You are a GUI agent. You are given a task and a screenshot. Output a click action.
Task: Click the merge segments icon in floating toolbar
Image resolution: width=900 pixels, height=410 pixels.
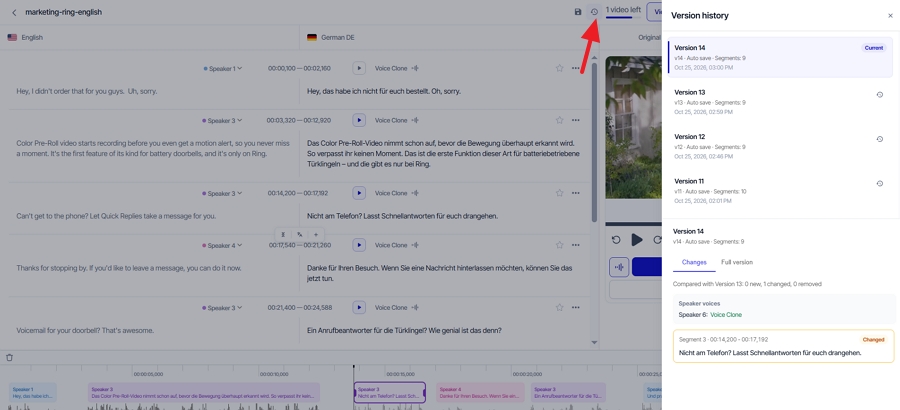pos(283,234)
